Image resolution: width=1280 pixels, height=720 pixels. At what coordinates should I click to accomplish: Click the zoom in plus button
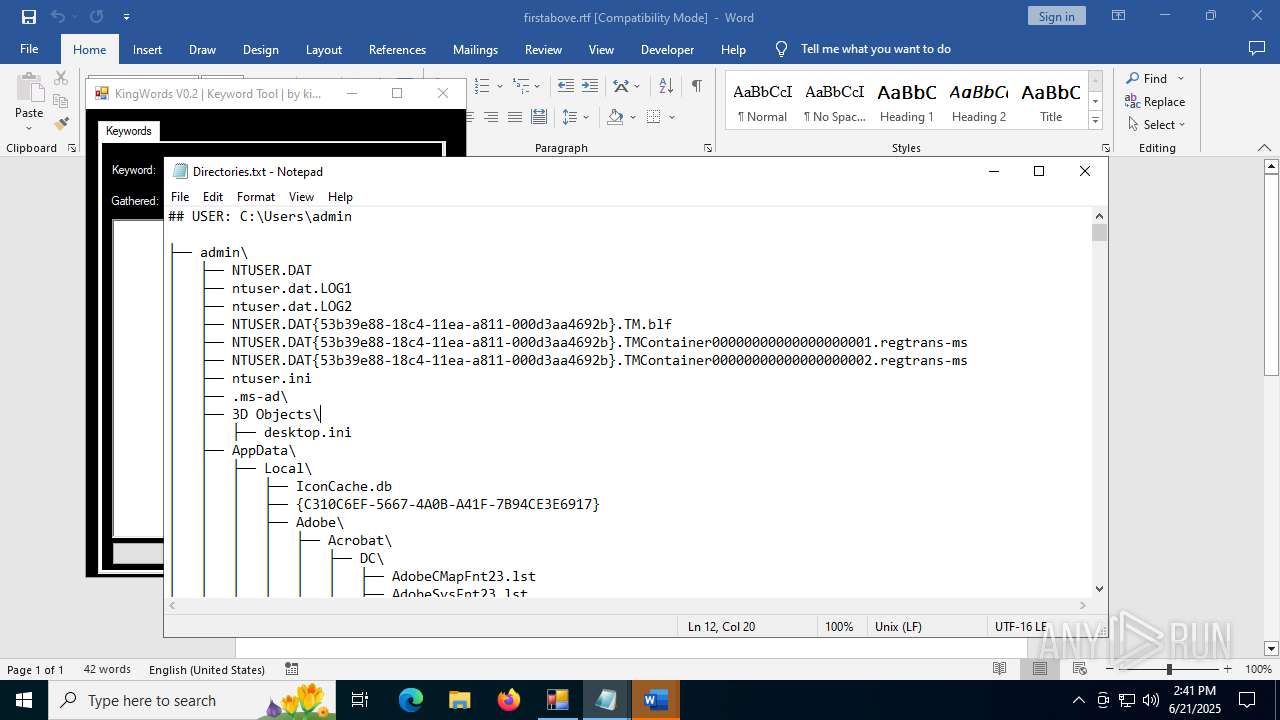tap(1228, 669)
